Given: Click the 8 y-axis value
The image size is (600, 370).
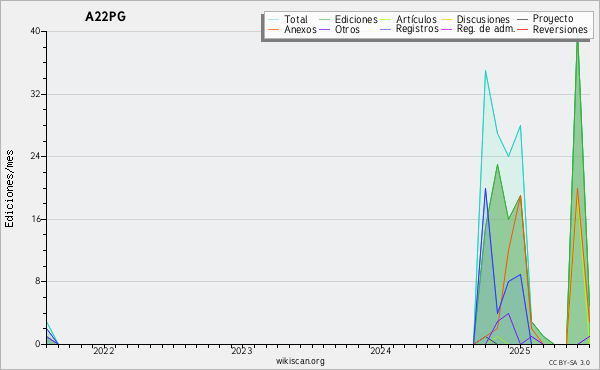Looking at the screenshot, I should coord(38,281).
